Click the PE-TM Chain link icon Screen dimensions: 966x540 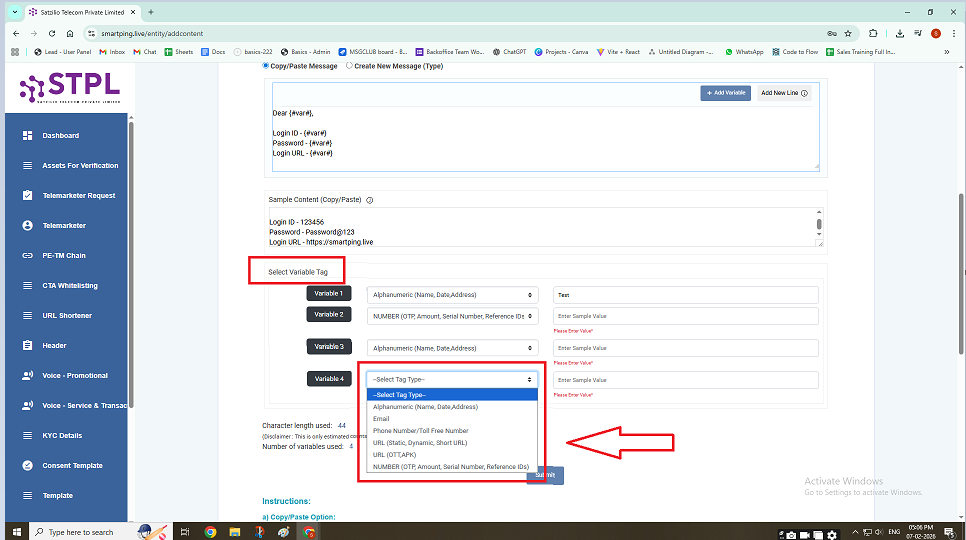coord(28,256)
